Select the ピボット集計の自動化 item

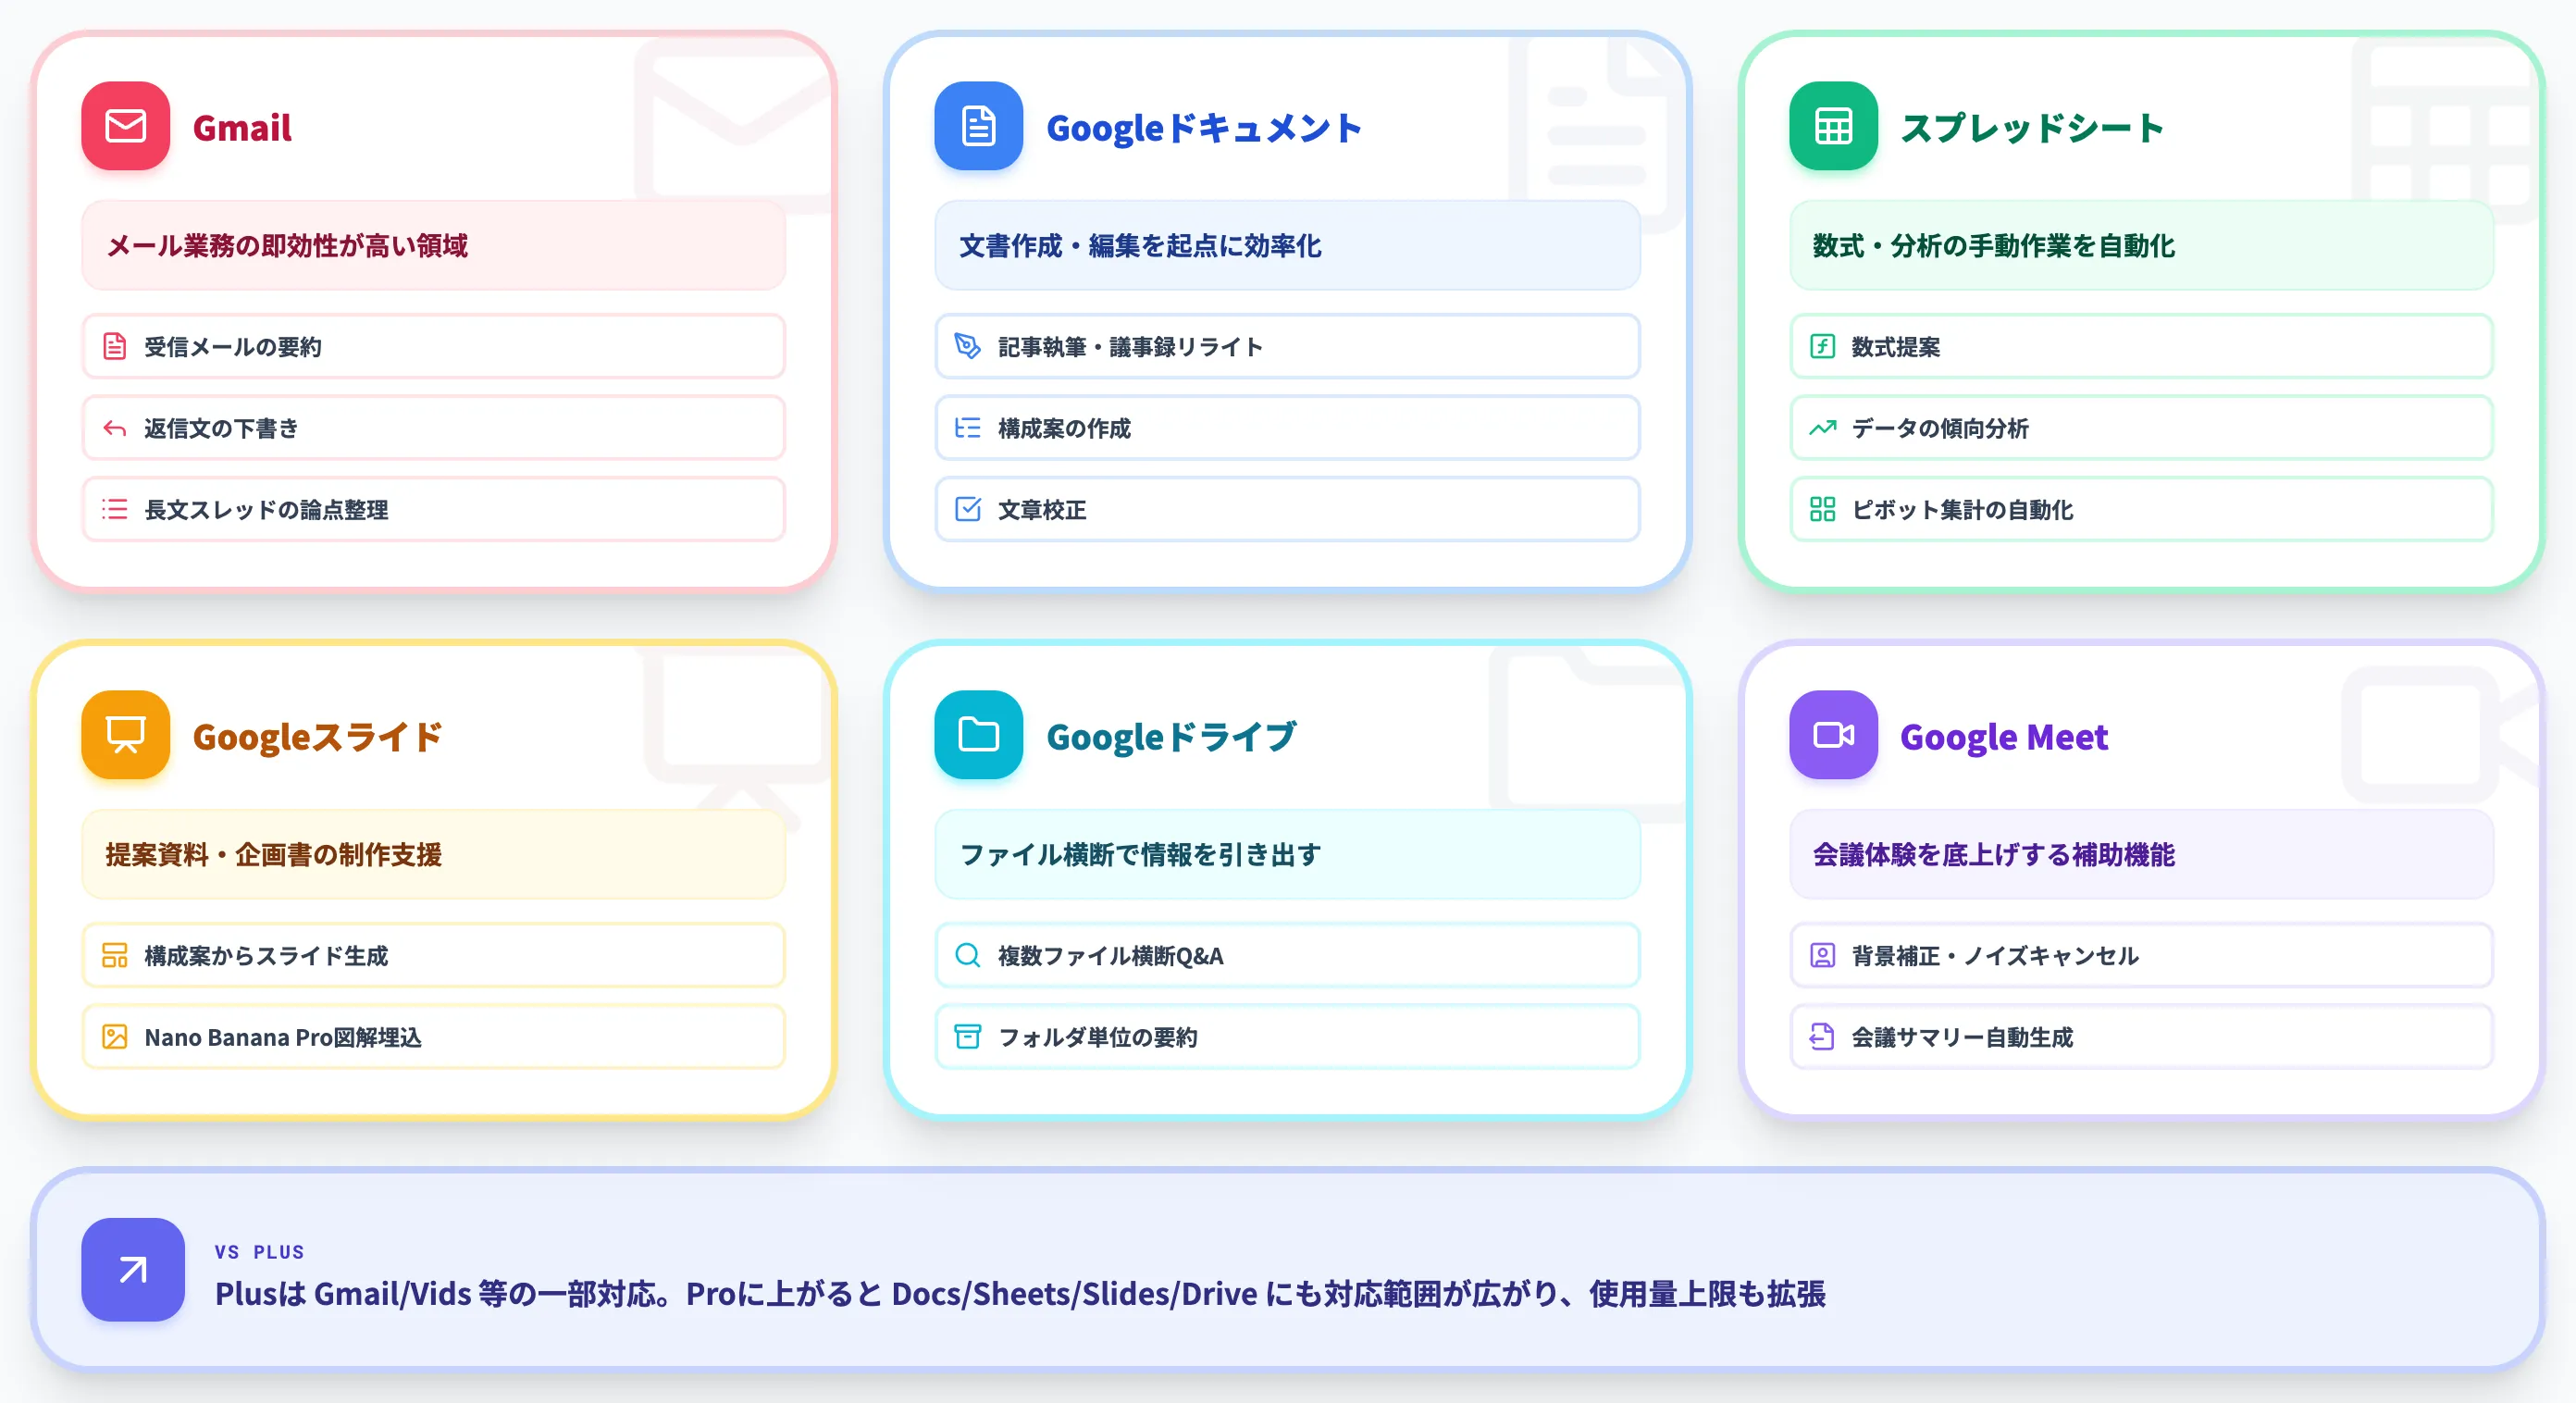click(x=2141, y=509)
